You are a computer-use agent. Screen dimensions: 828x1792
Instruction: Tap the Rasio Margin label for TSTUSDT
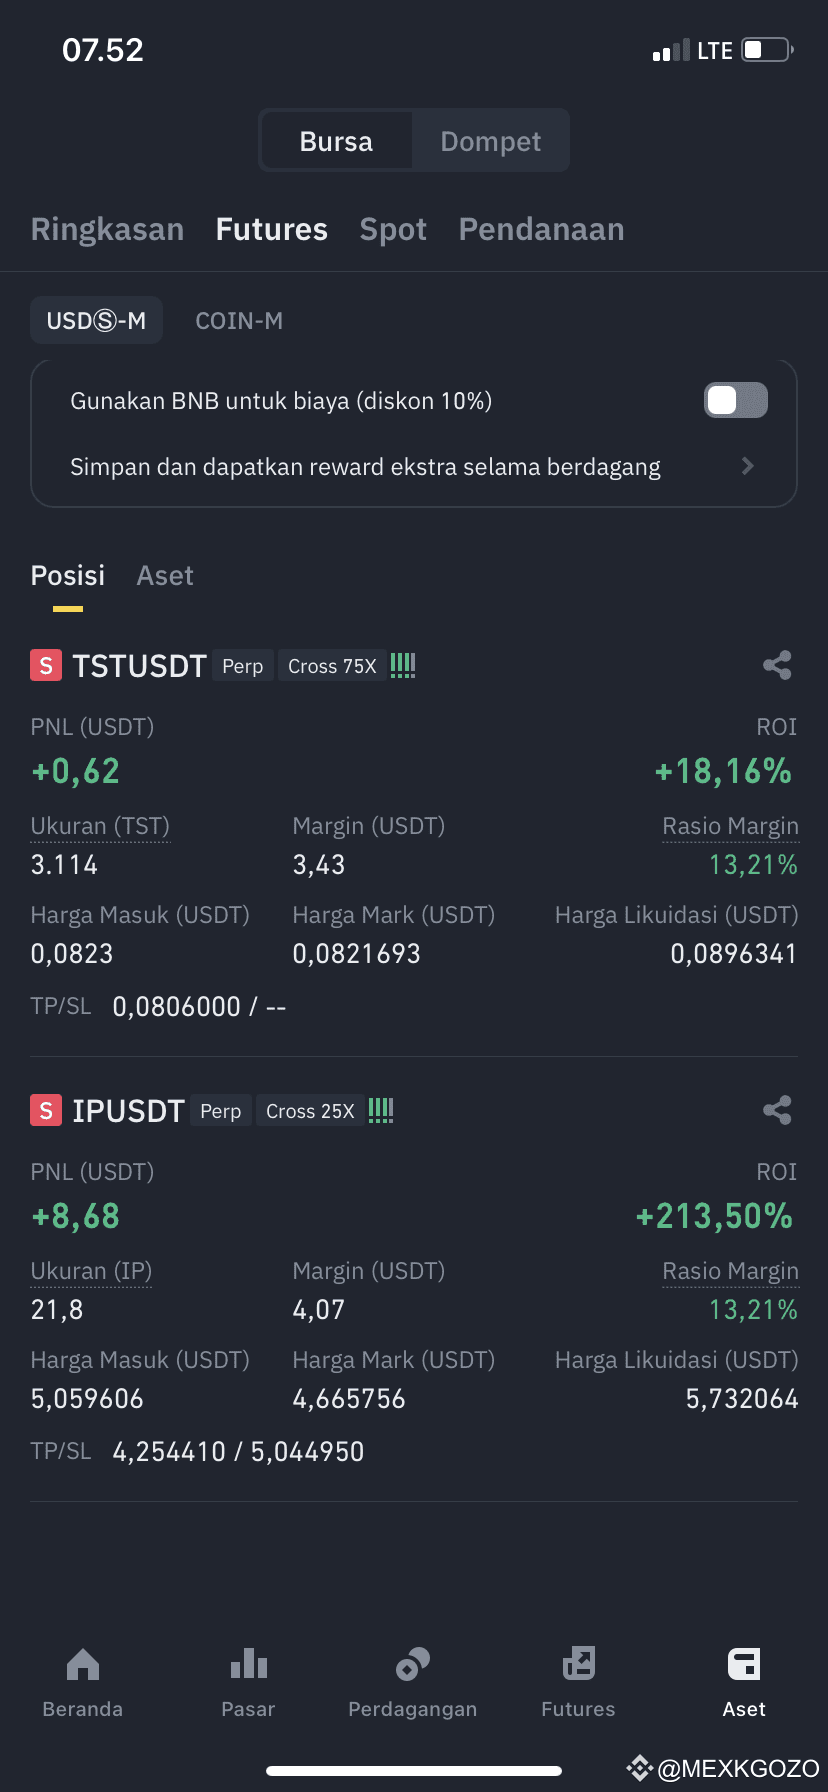pyautogui.click(x=730, y=826)
